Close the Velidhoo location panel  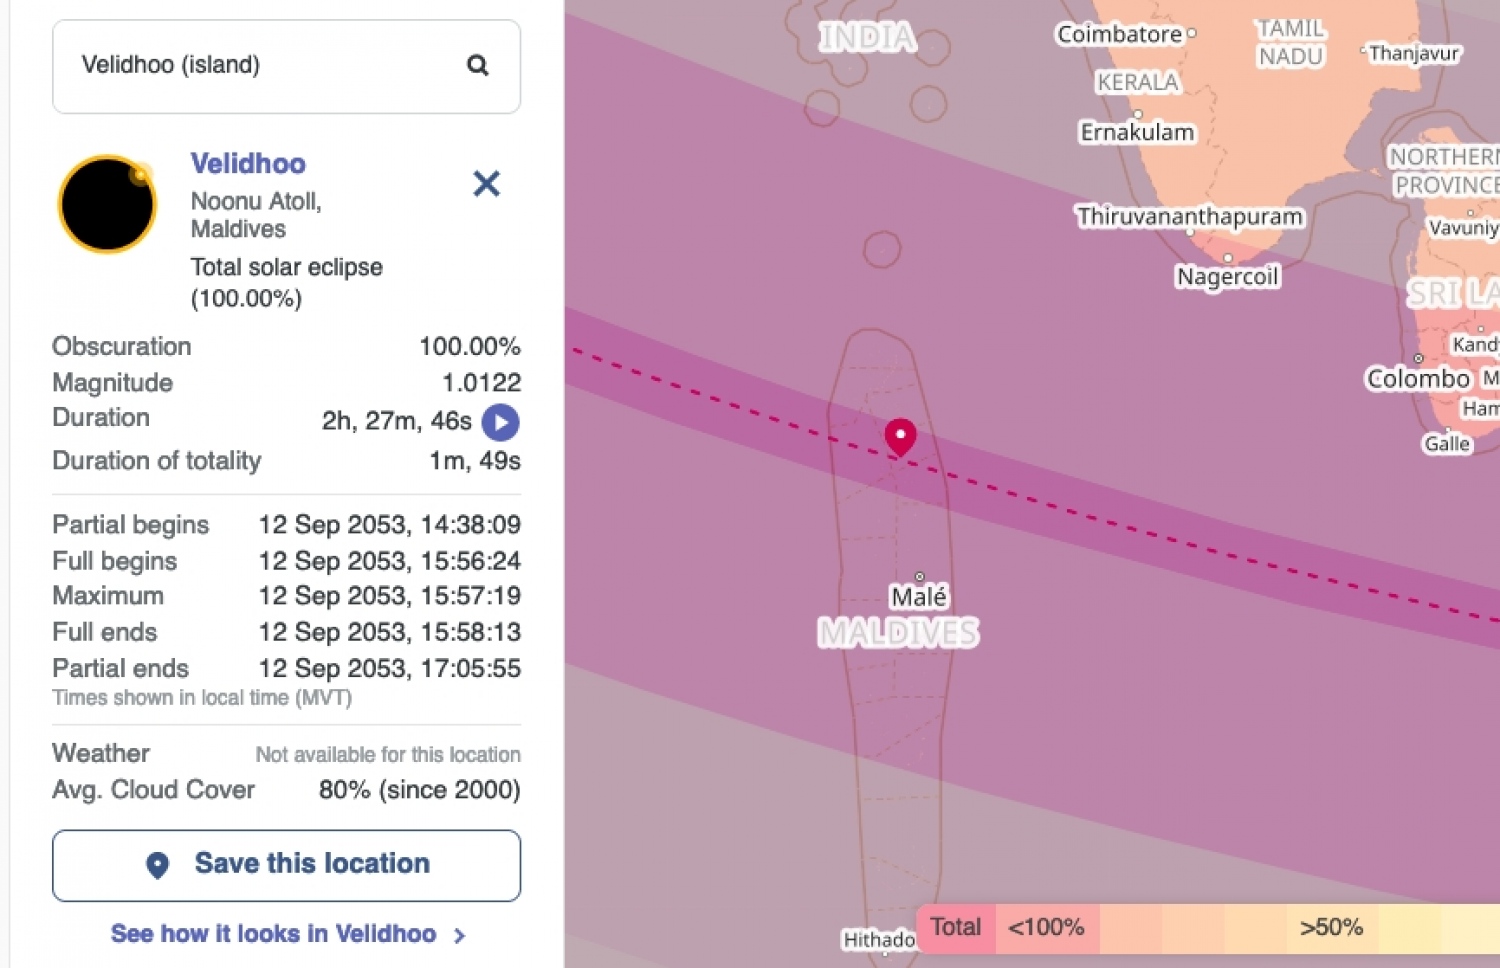[x=486, y=184]
